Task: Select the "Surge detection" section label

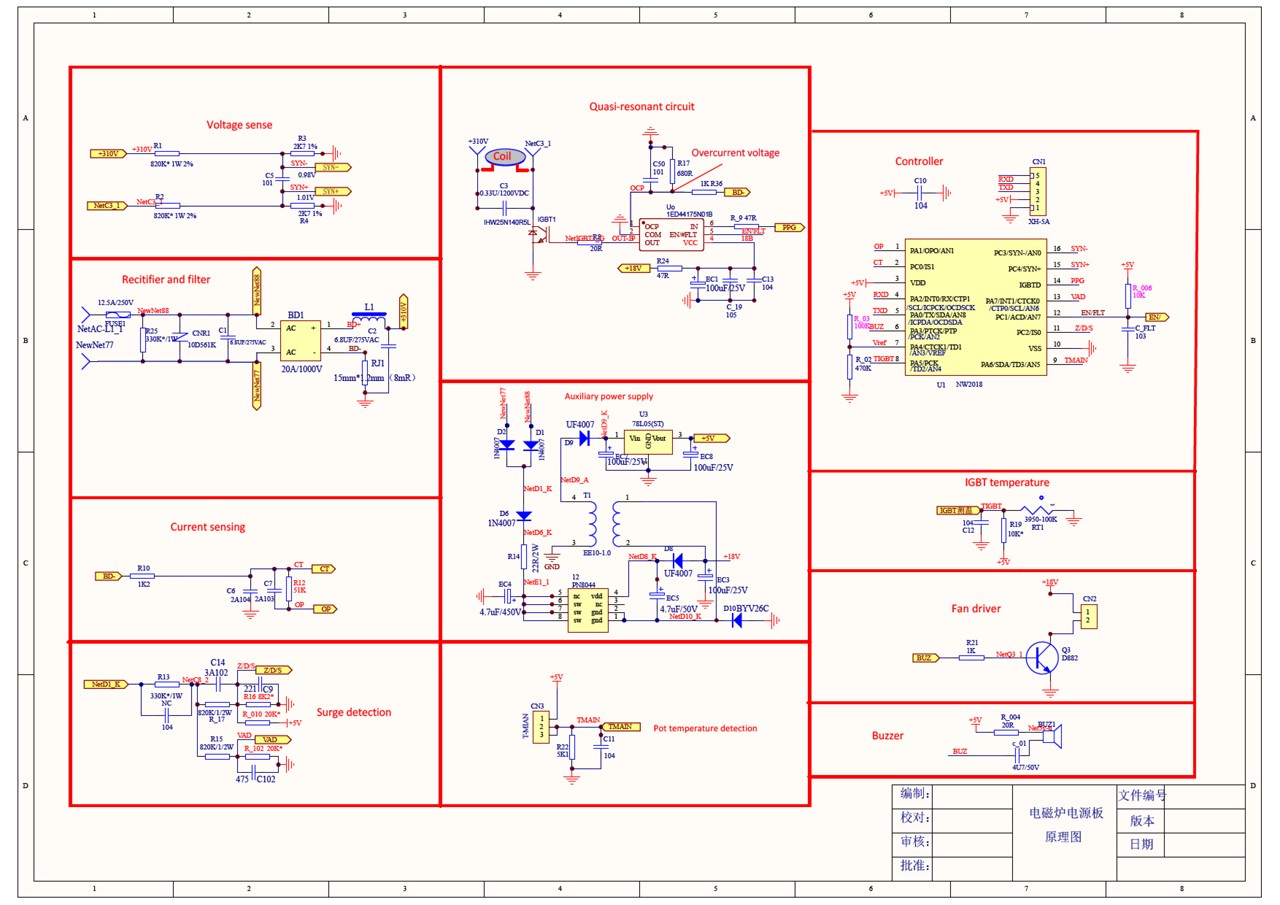Action: point(356,712)
